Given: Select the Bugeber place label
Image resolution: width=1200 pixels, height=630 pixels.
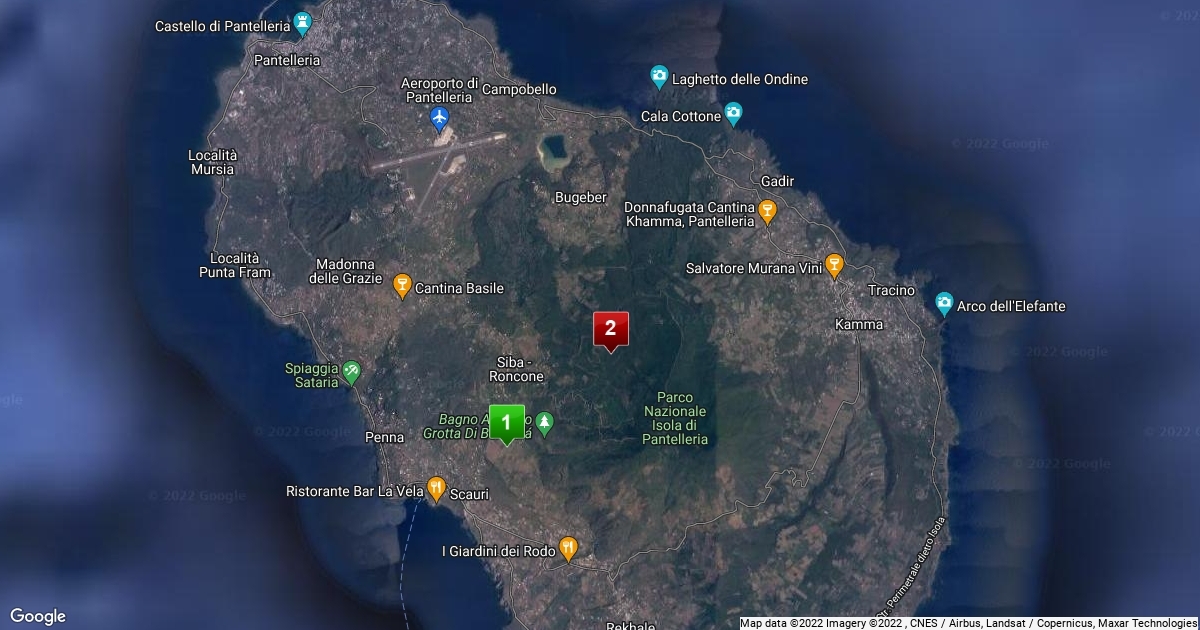Looking at the screenshot, I should pos(581,197).
